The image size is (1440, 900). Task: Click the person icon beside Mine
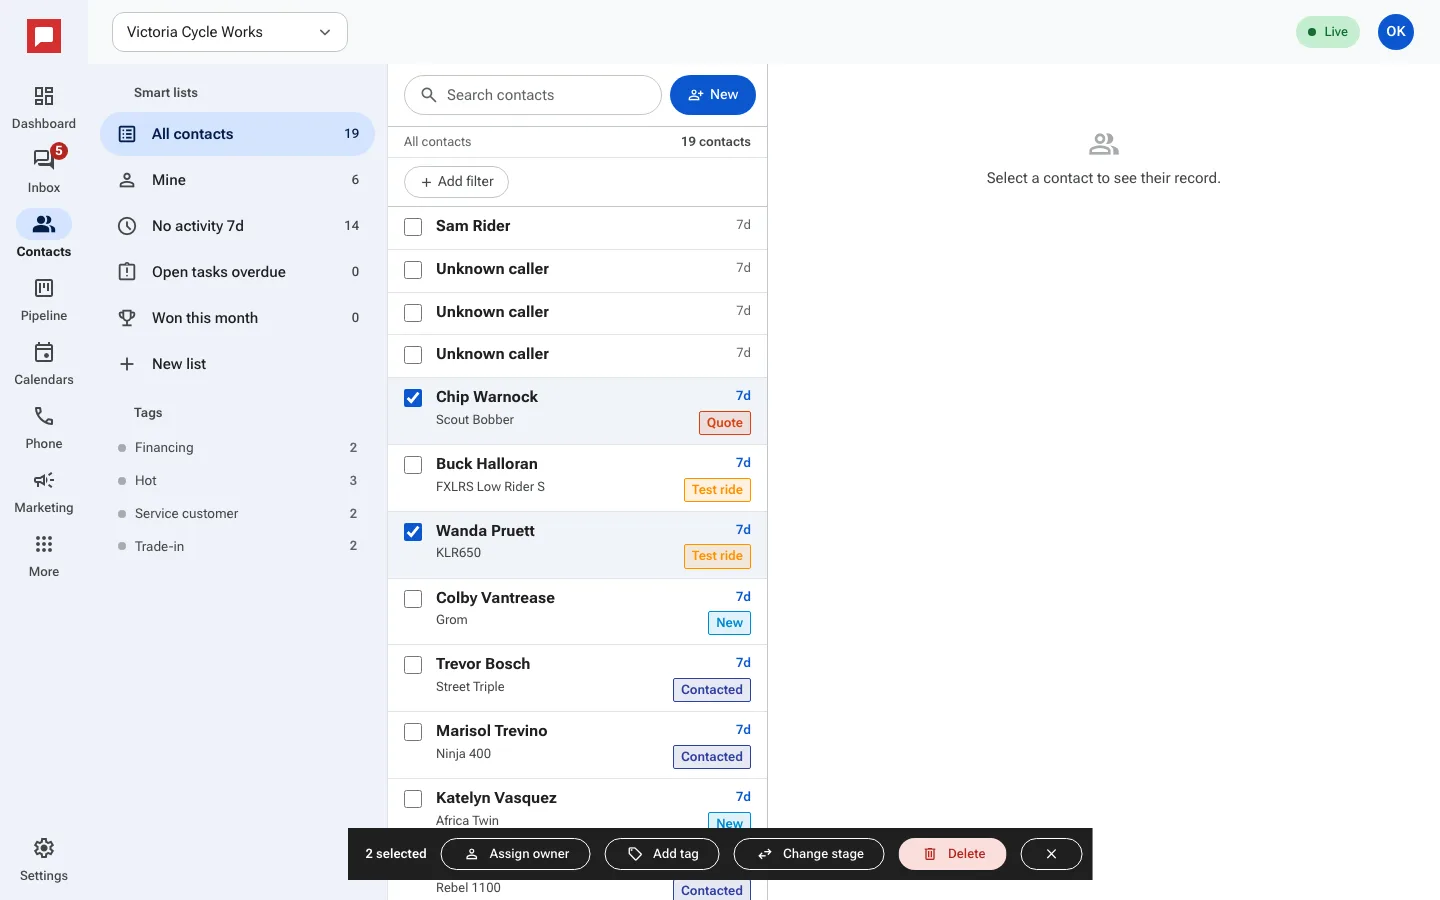click(127, 180)
